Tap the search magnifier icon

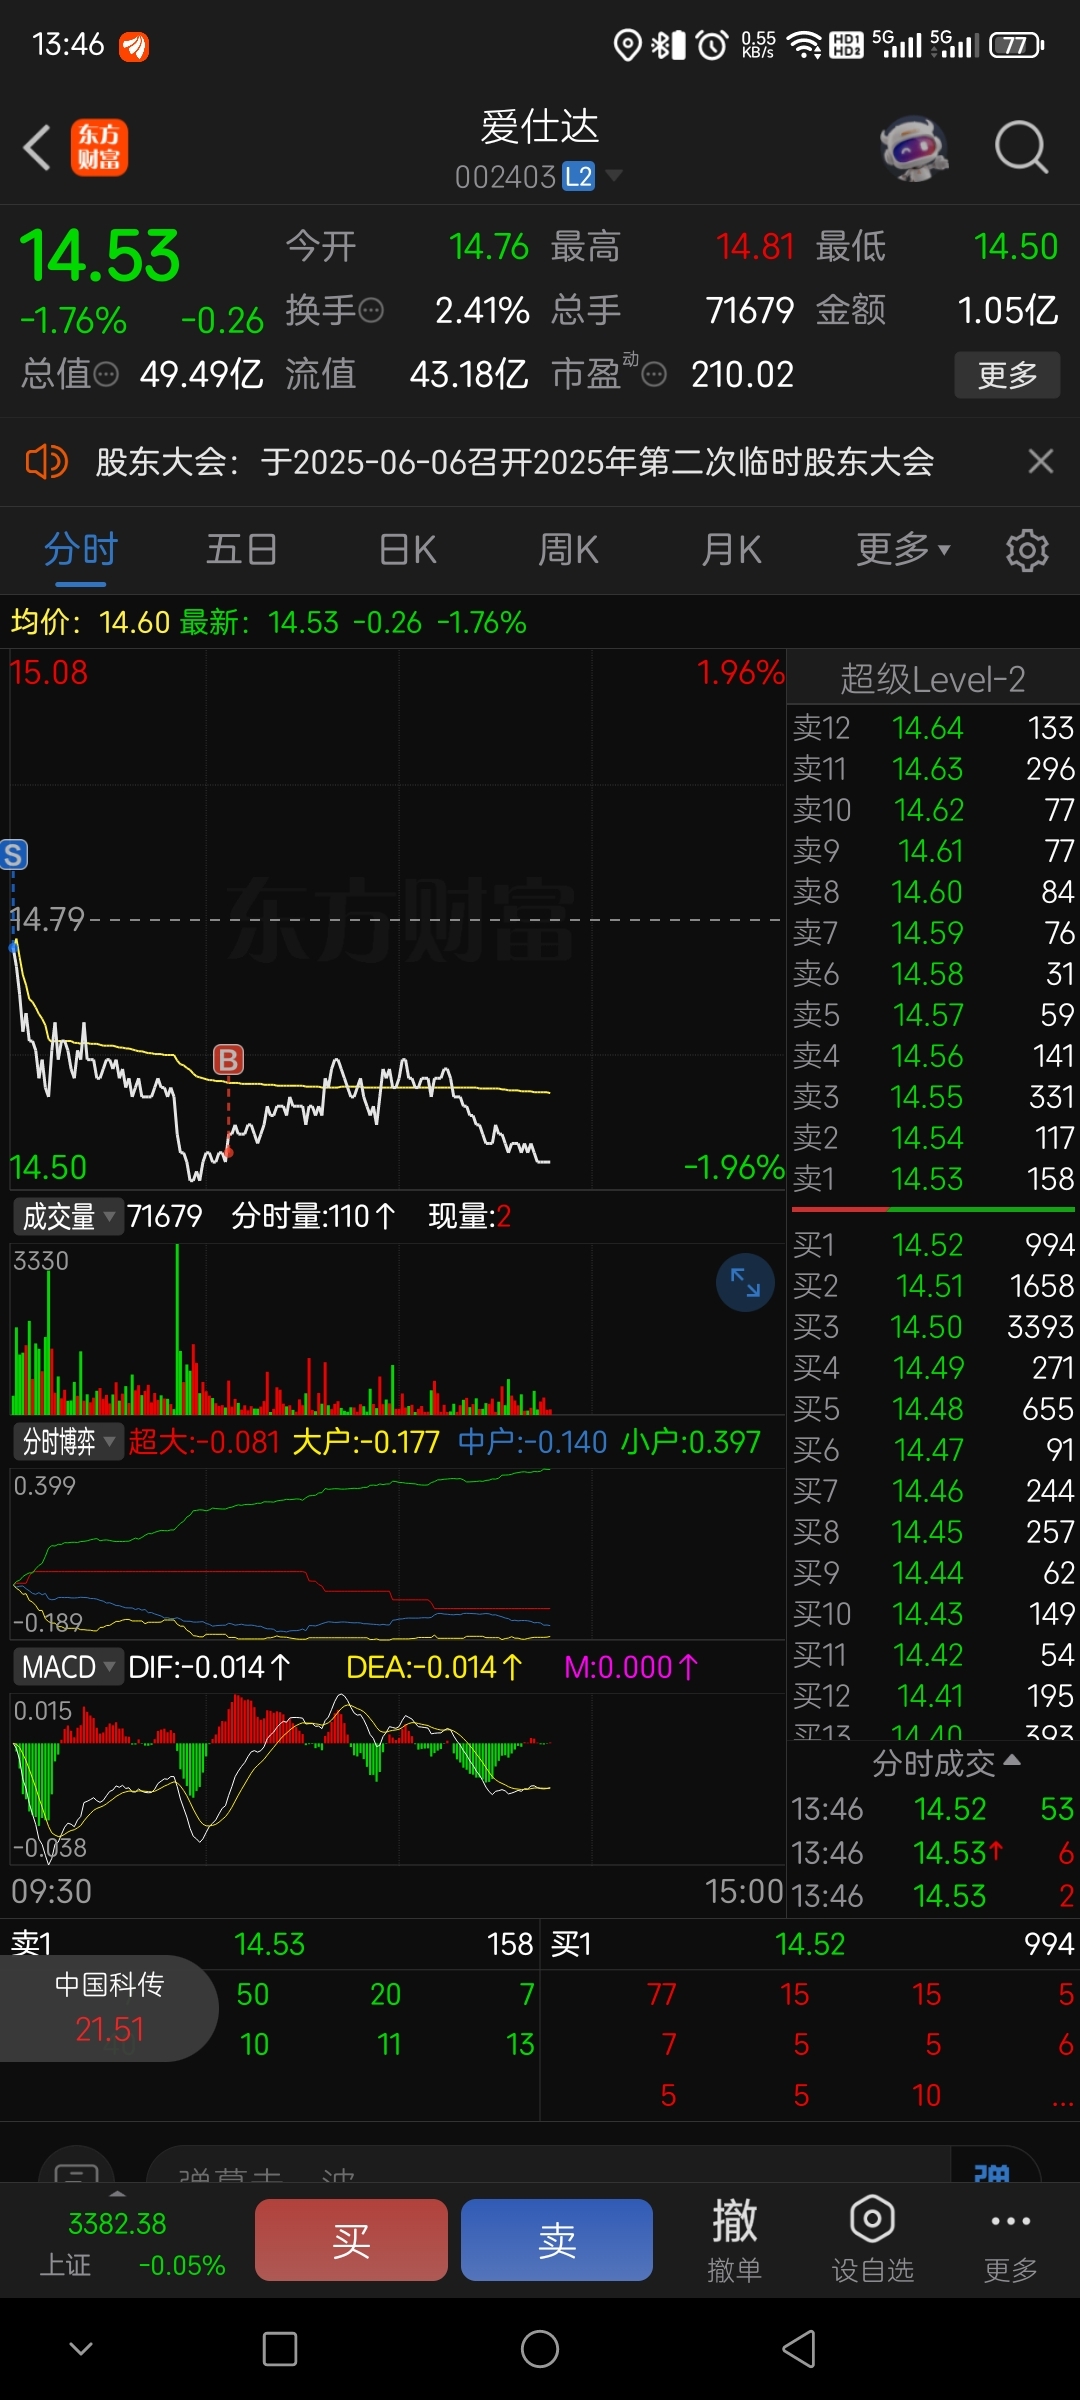pos(1021,148)
